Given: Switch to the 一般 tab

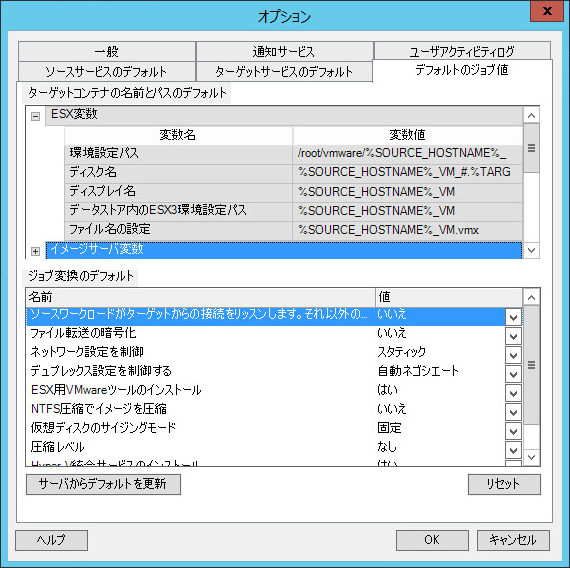Looking at the screenshot, I should (107, 52).
